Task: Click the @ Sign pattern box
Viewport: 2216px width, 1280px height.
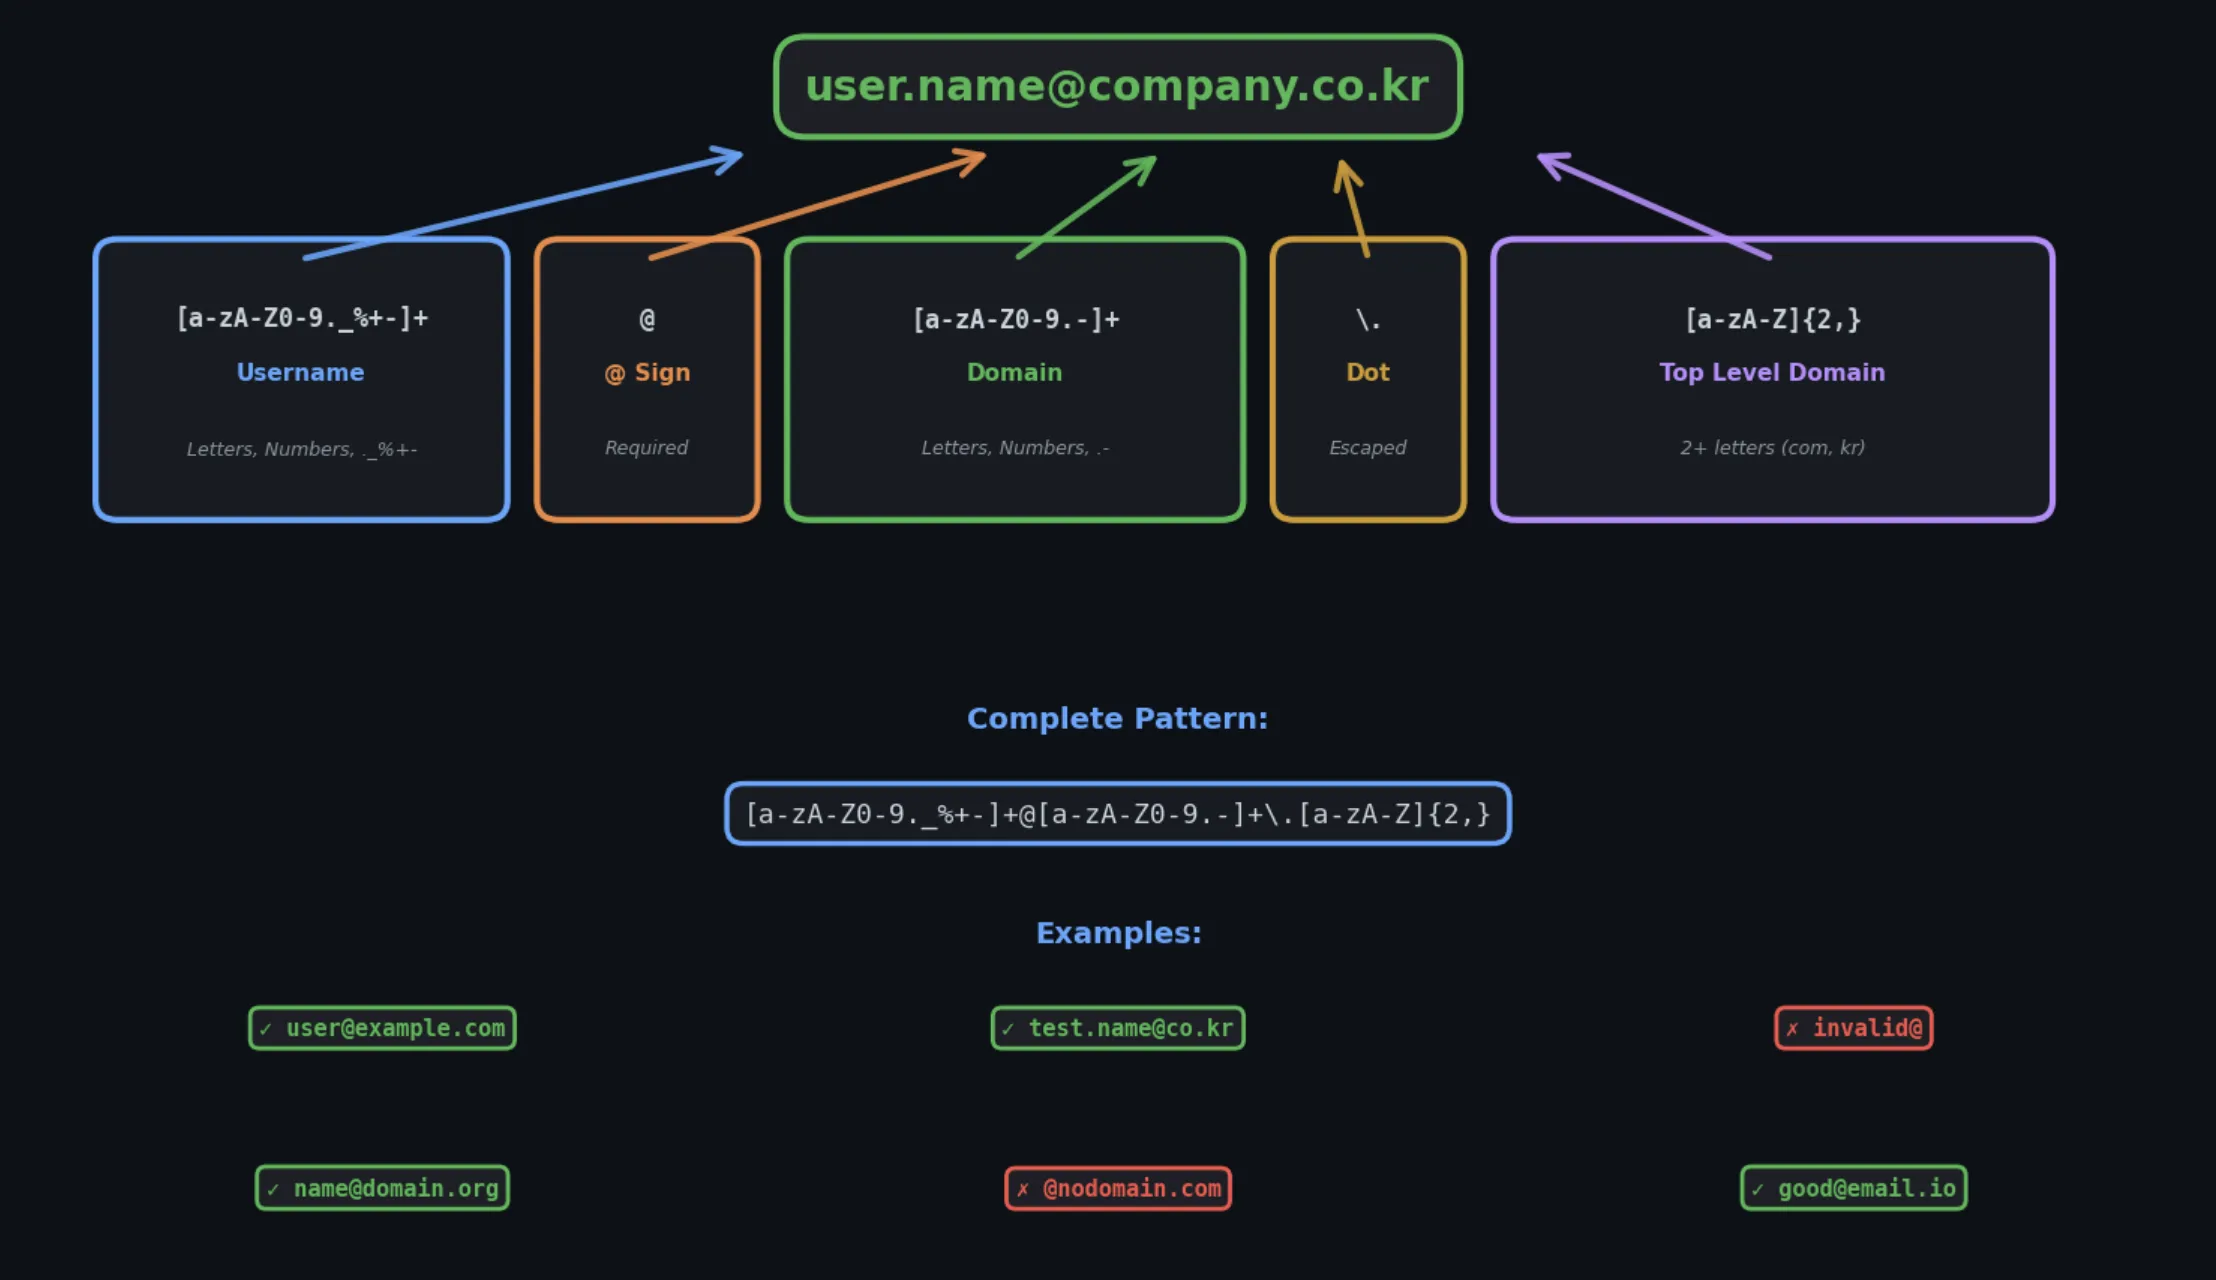Action: click(x=647, y=380)
